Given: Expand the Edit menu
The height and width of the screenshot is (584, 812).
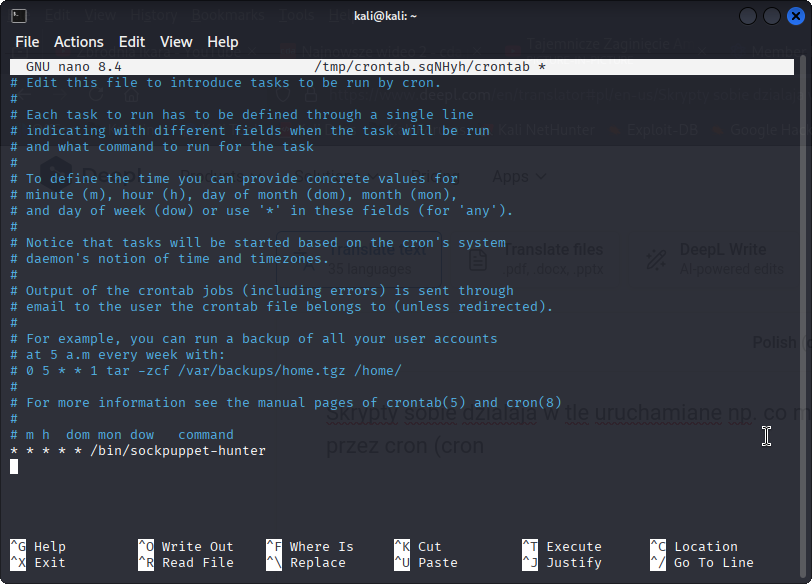Looking at the screenshot, I should point(131,42).
